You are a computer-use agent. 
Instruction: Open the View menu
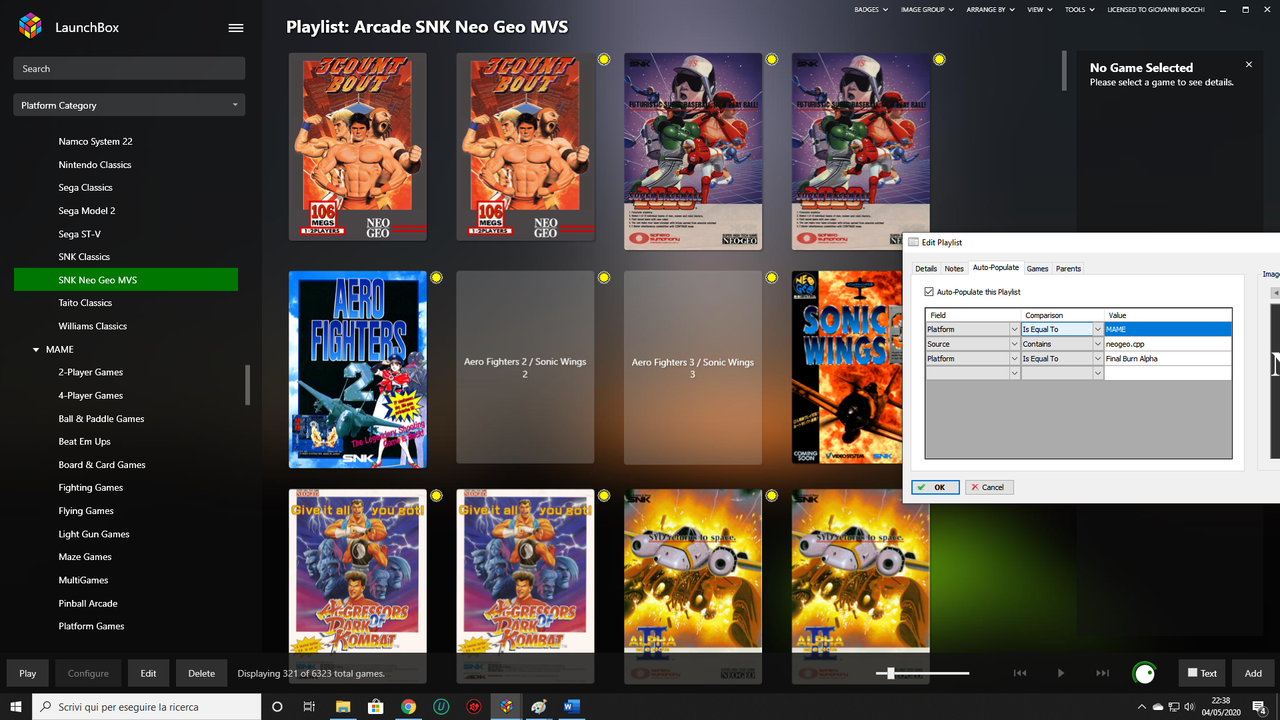pos(1039,9)
